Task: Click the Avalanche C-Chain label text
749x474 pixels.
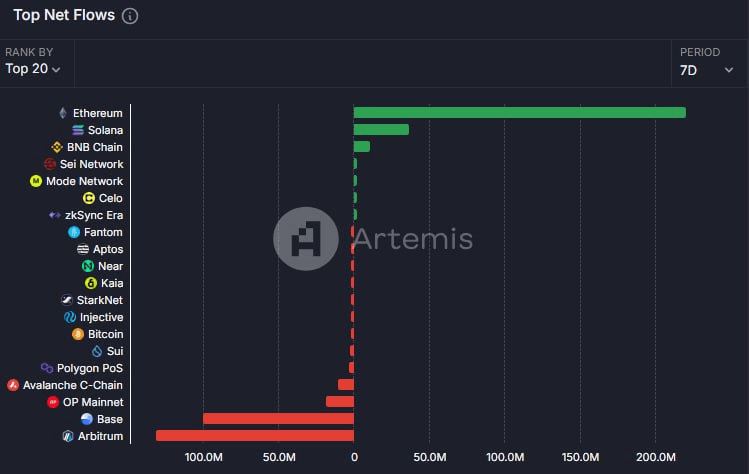Action: tap(73, 385)
